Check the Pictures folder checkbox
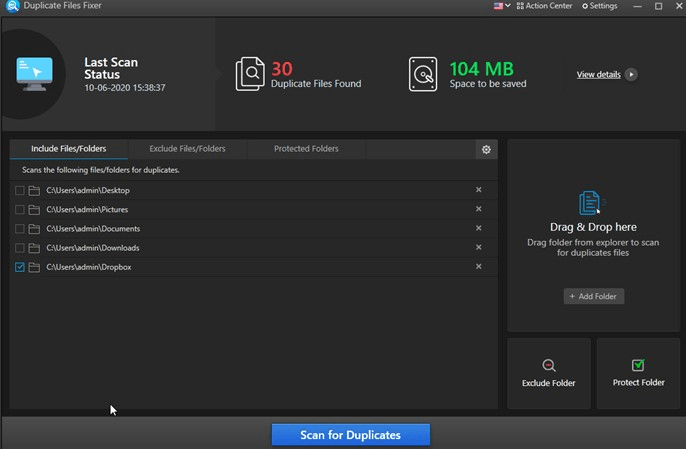Image resolution: width=686 pixels, height=449 pixels. pyautogui.click(x=19, y=210)
